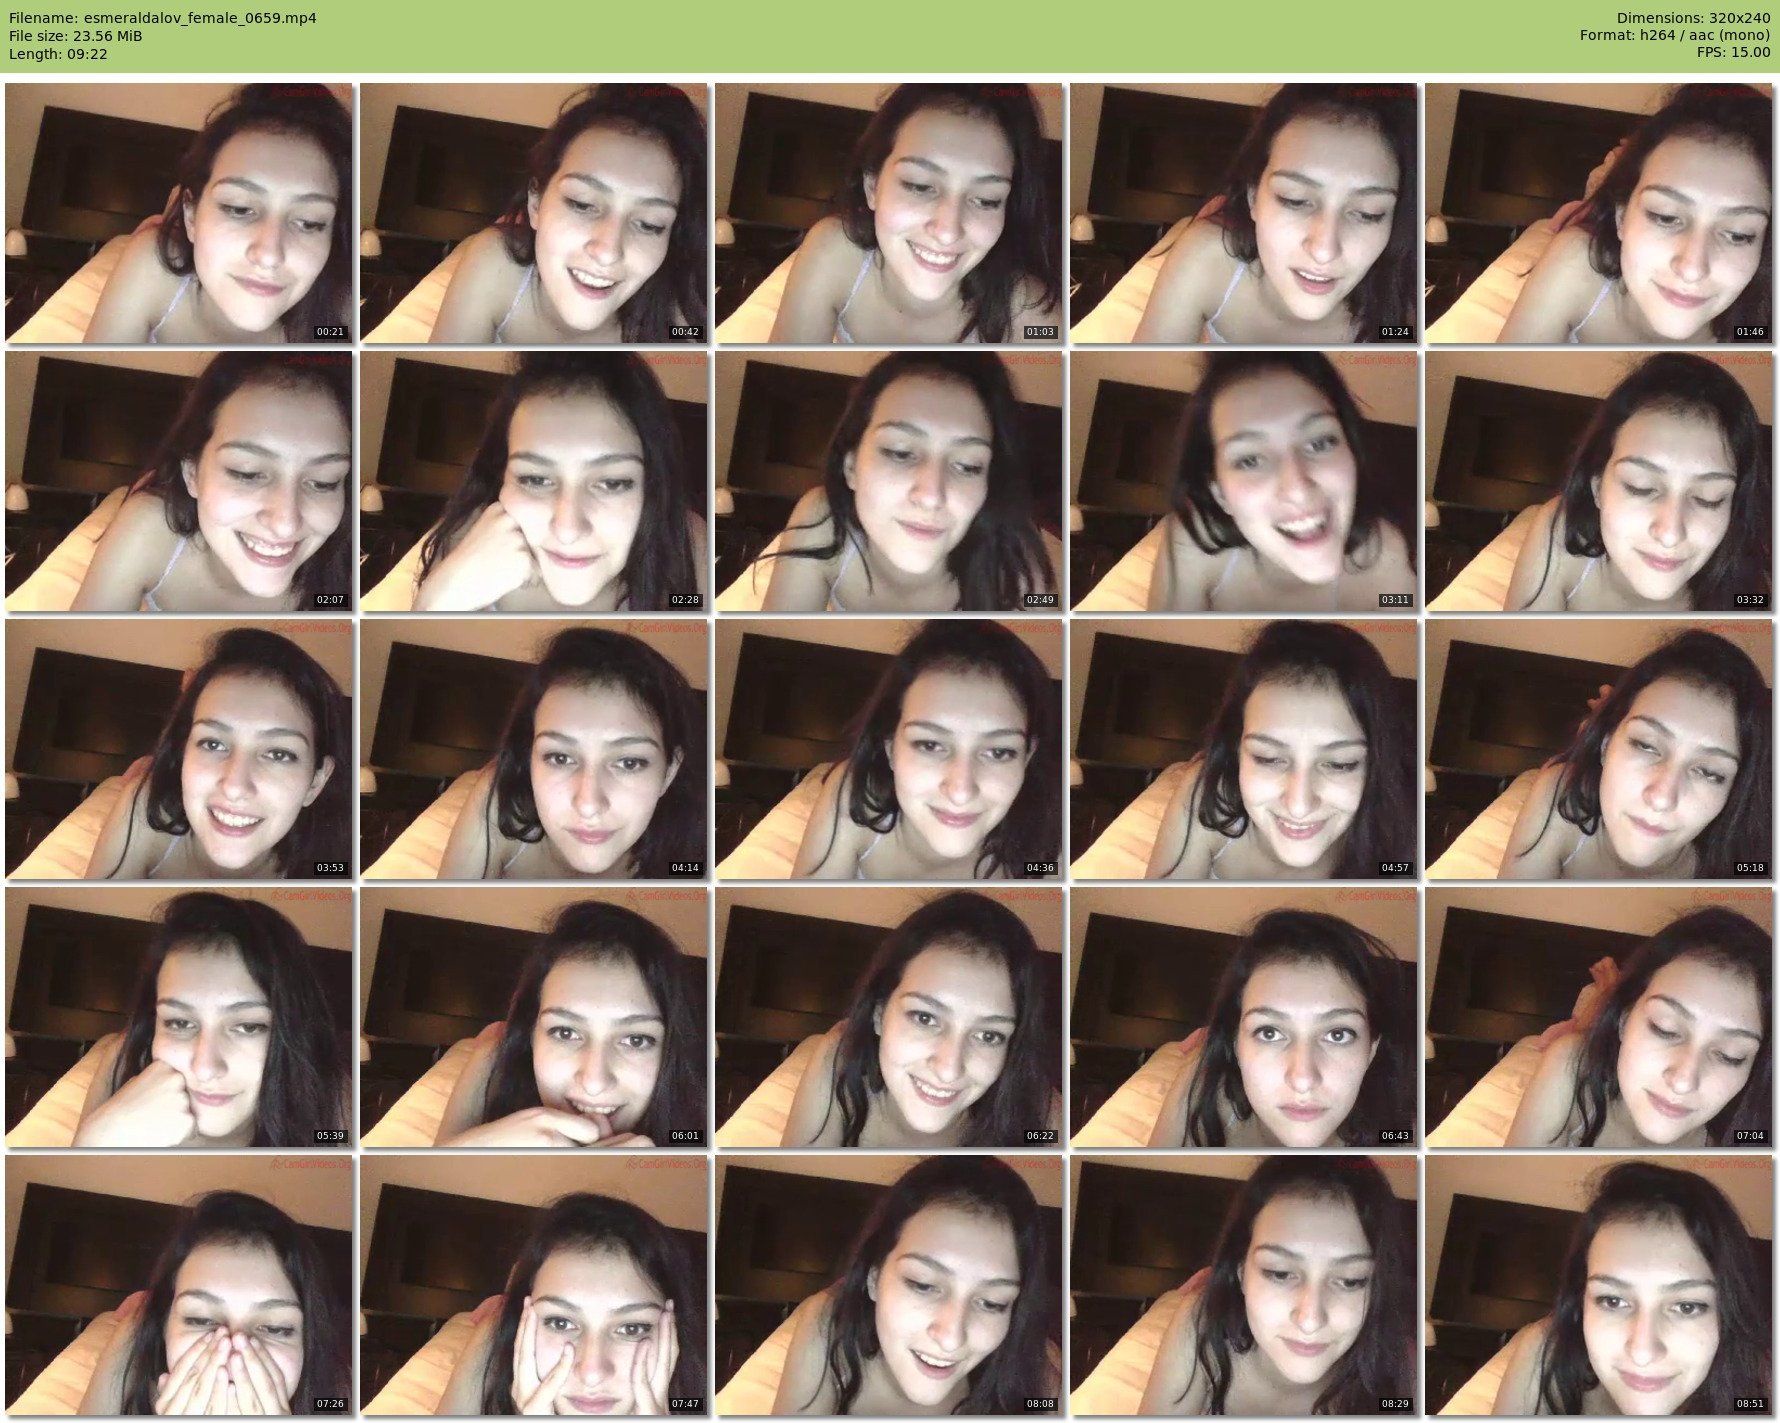Click the thumbnail stamped 00:42

coord(534,213)
